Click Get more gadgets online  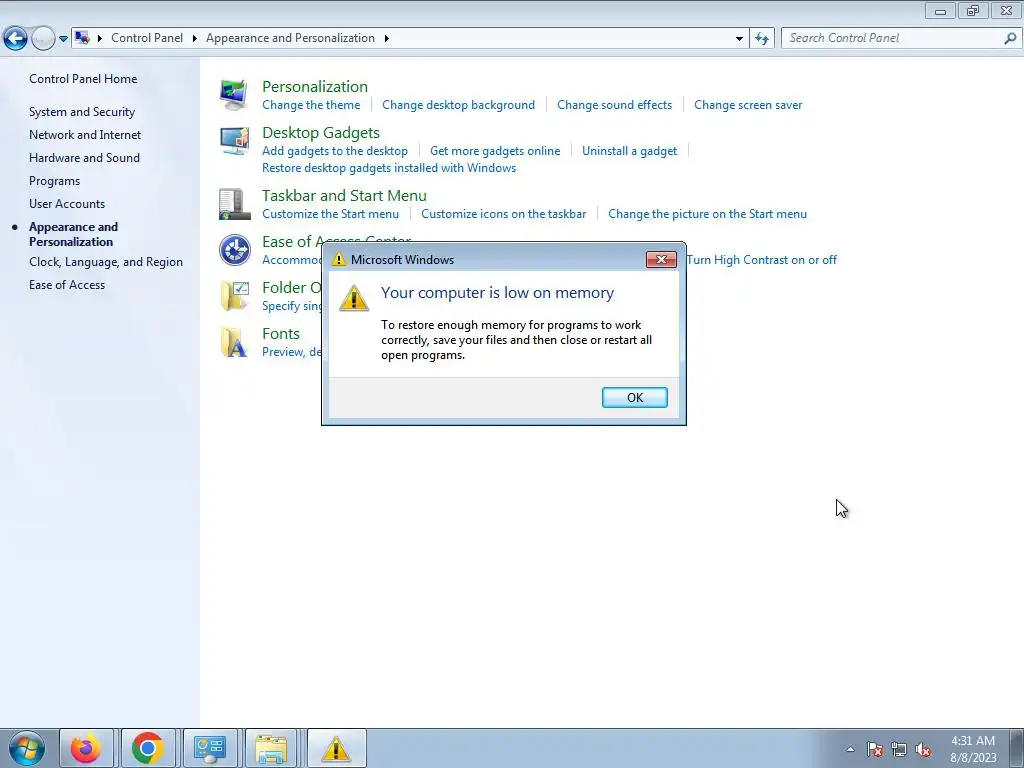click(x=494, y=151)
